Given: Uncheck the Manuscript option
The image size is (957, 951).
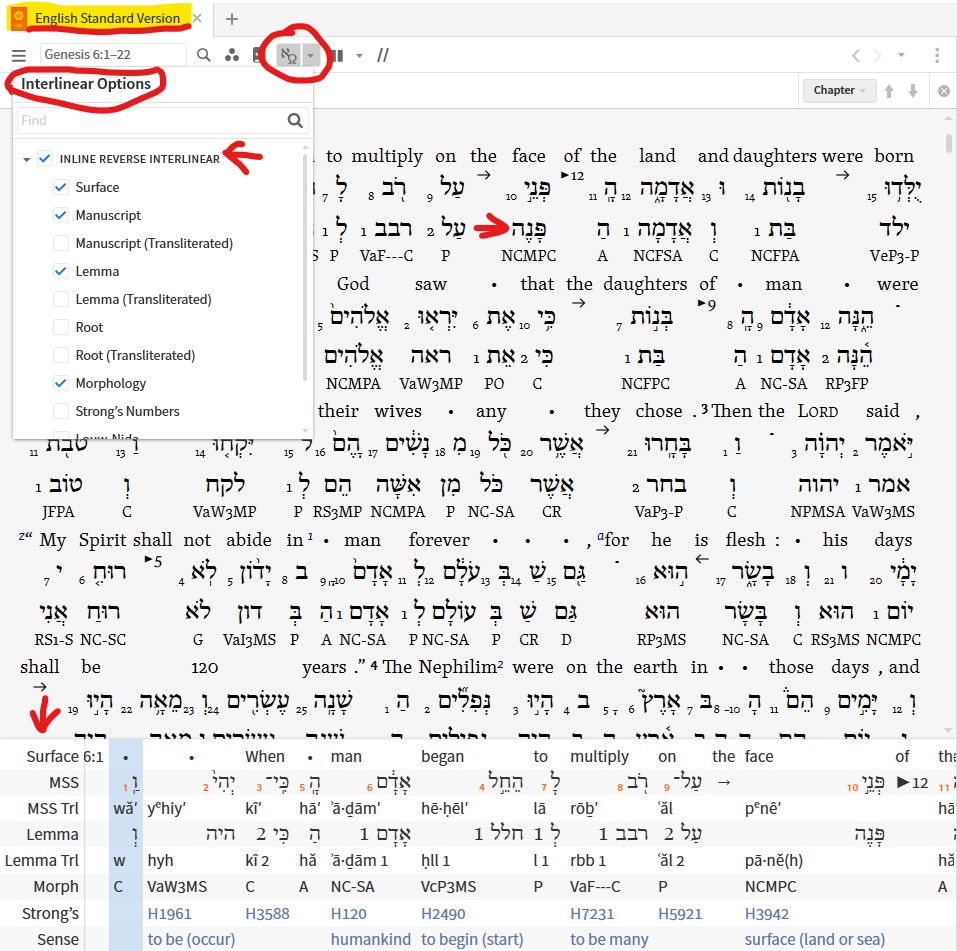Looking at the screenshot, I should click(60, 215).
